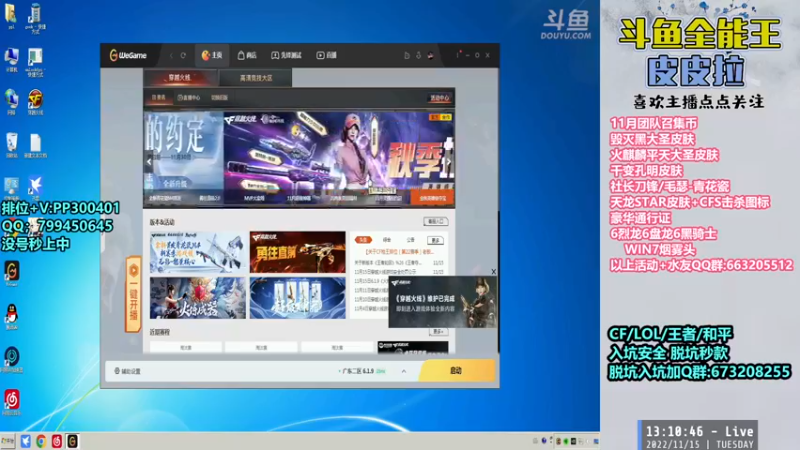
Task: Open the Recycle Bin on desktop
Action: [x=12, y=145]
